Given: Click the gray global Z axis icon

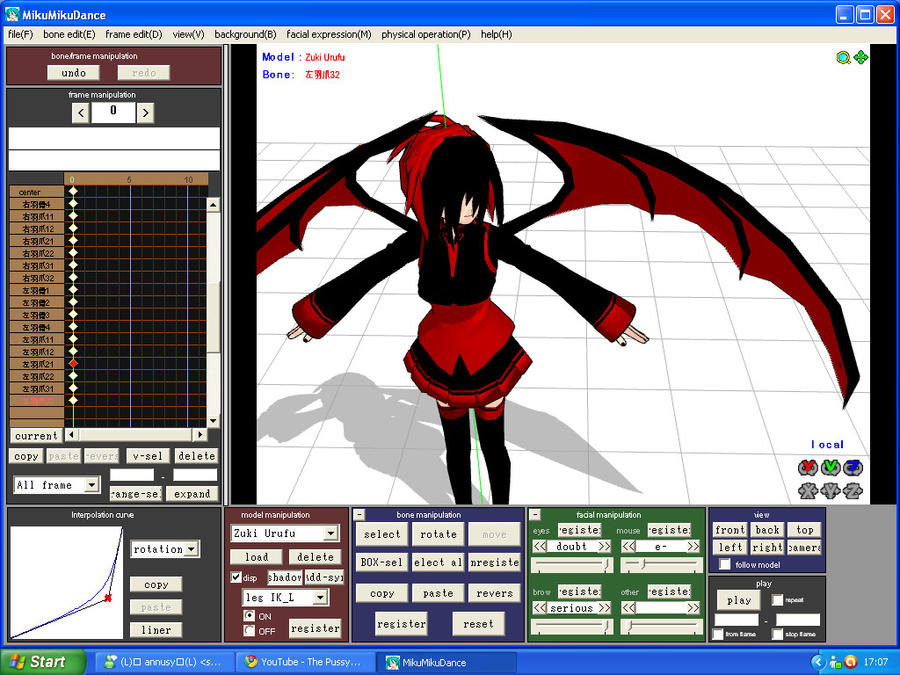Looking at the screenshot, I should coord(851,490).
